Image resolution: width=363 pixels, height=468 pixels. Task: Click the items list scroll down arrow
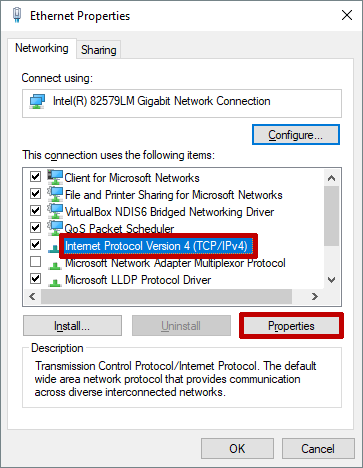tap(331, 280)
